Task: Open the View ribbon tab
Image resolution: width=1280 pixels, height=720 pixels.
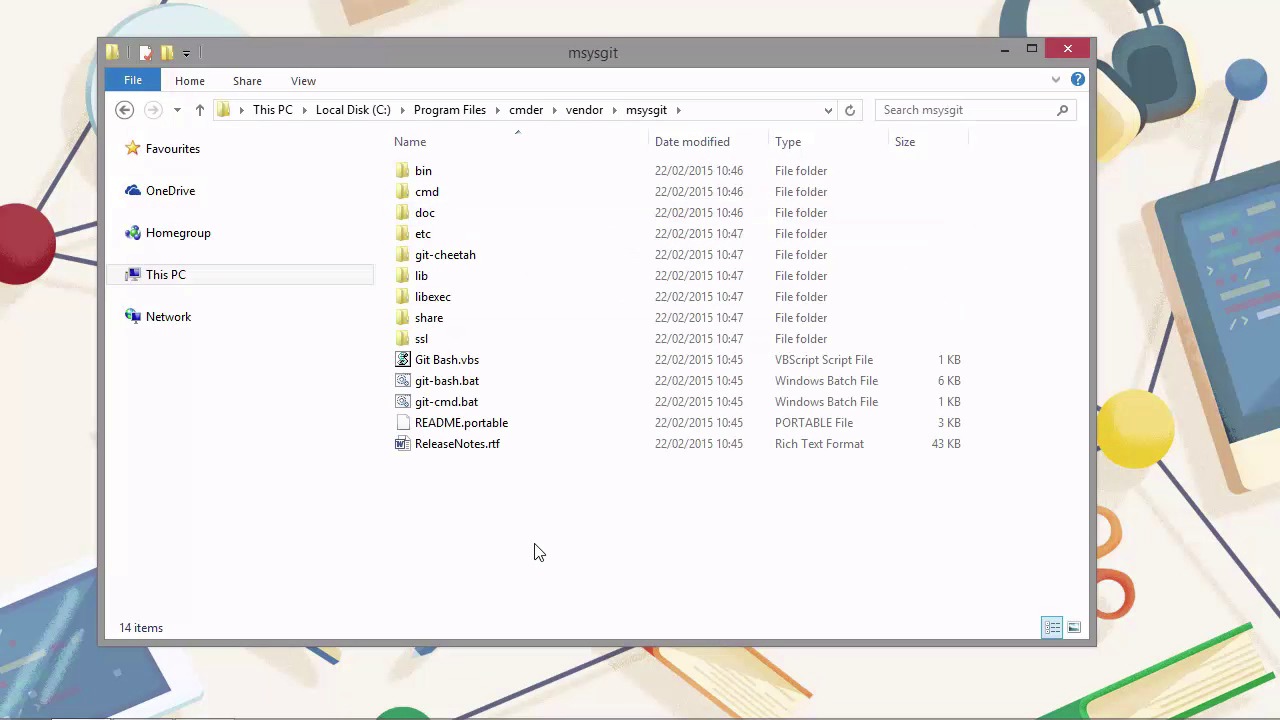Action: click(x=303, y=81)
